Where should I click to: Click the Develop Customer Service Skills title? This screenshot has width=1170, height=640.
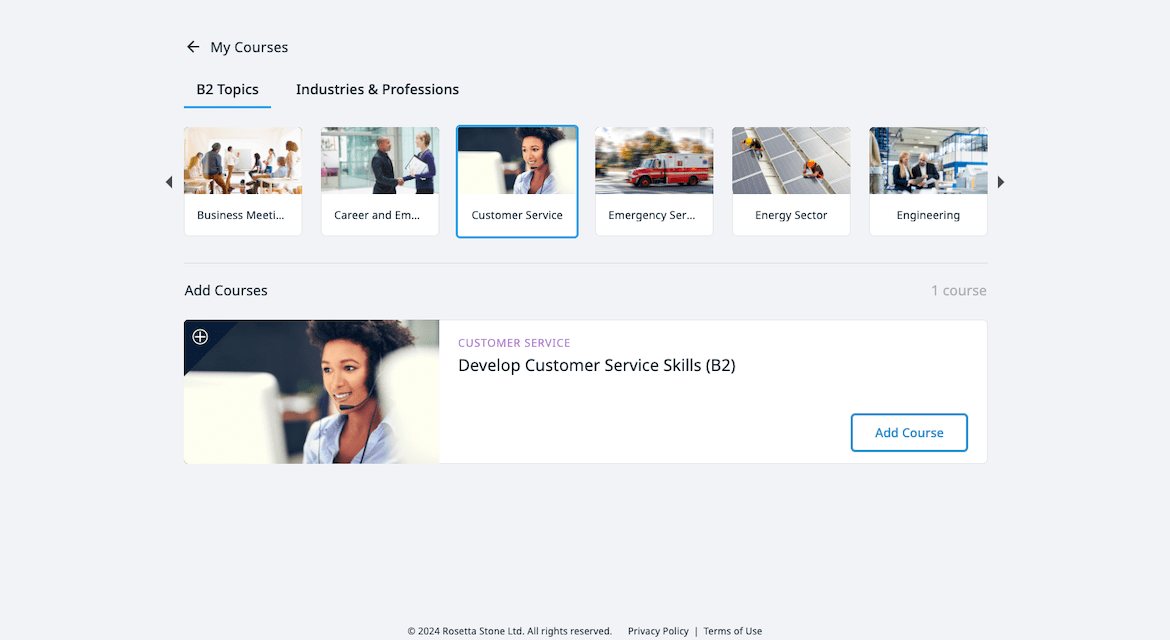tap(597, 365)
